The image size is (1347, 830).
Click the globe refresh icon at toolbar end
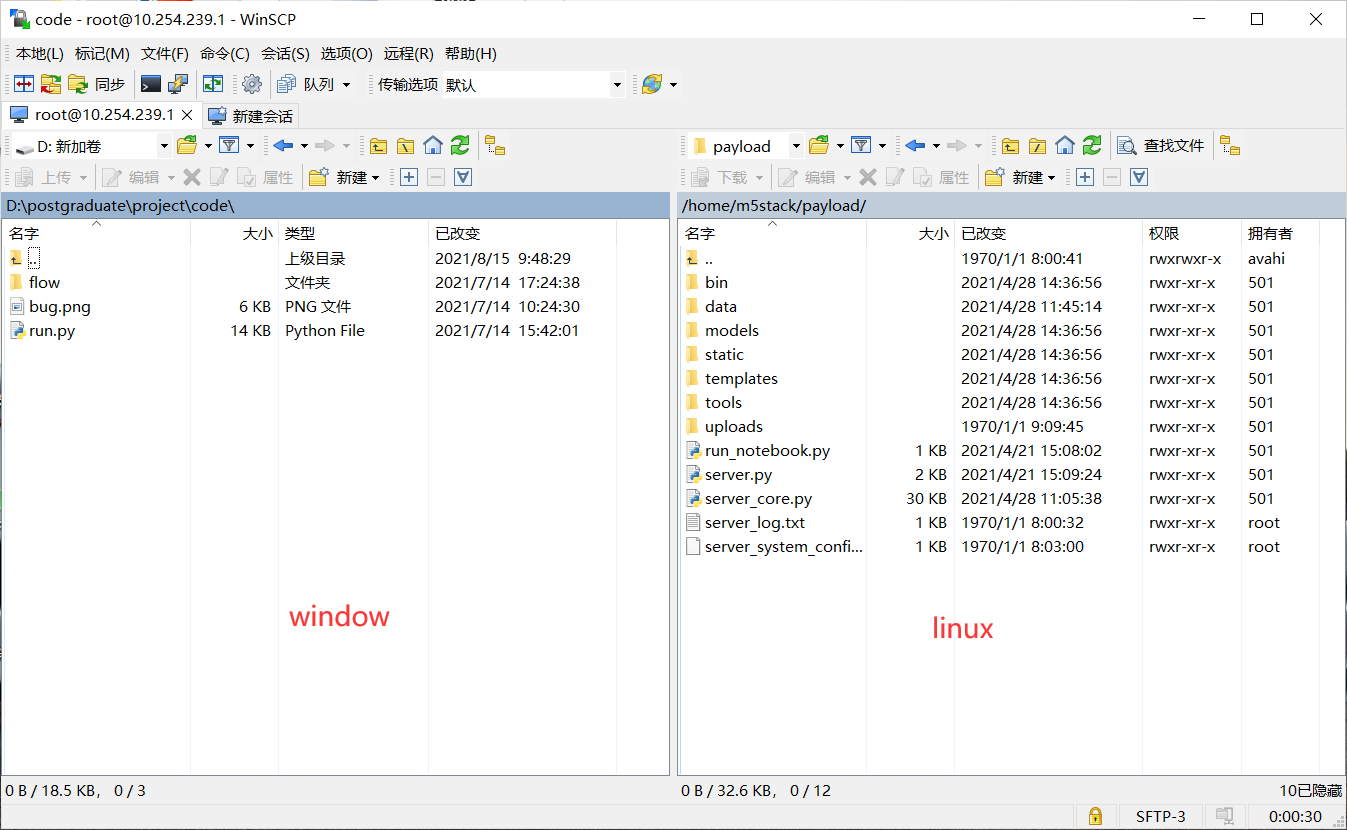652,85
